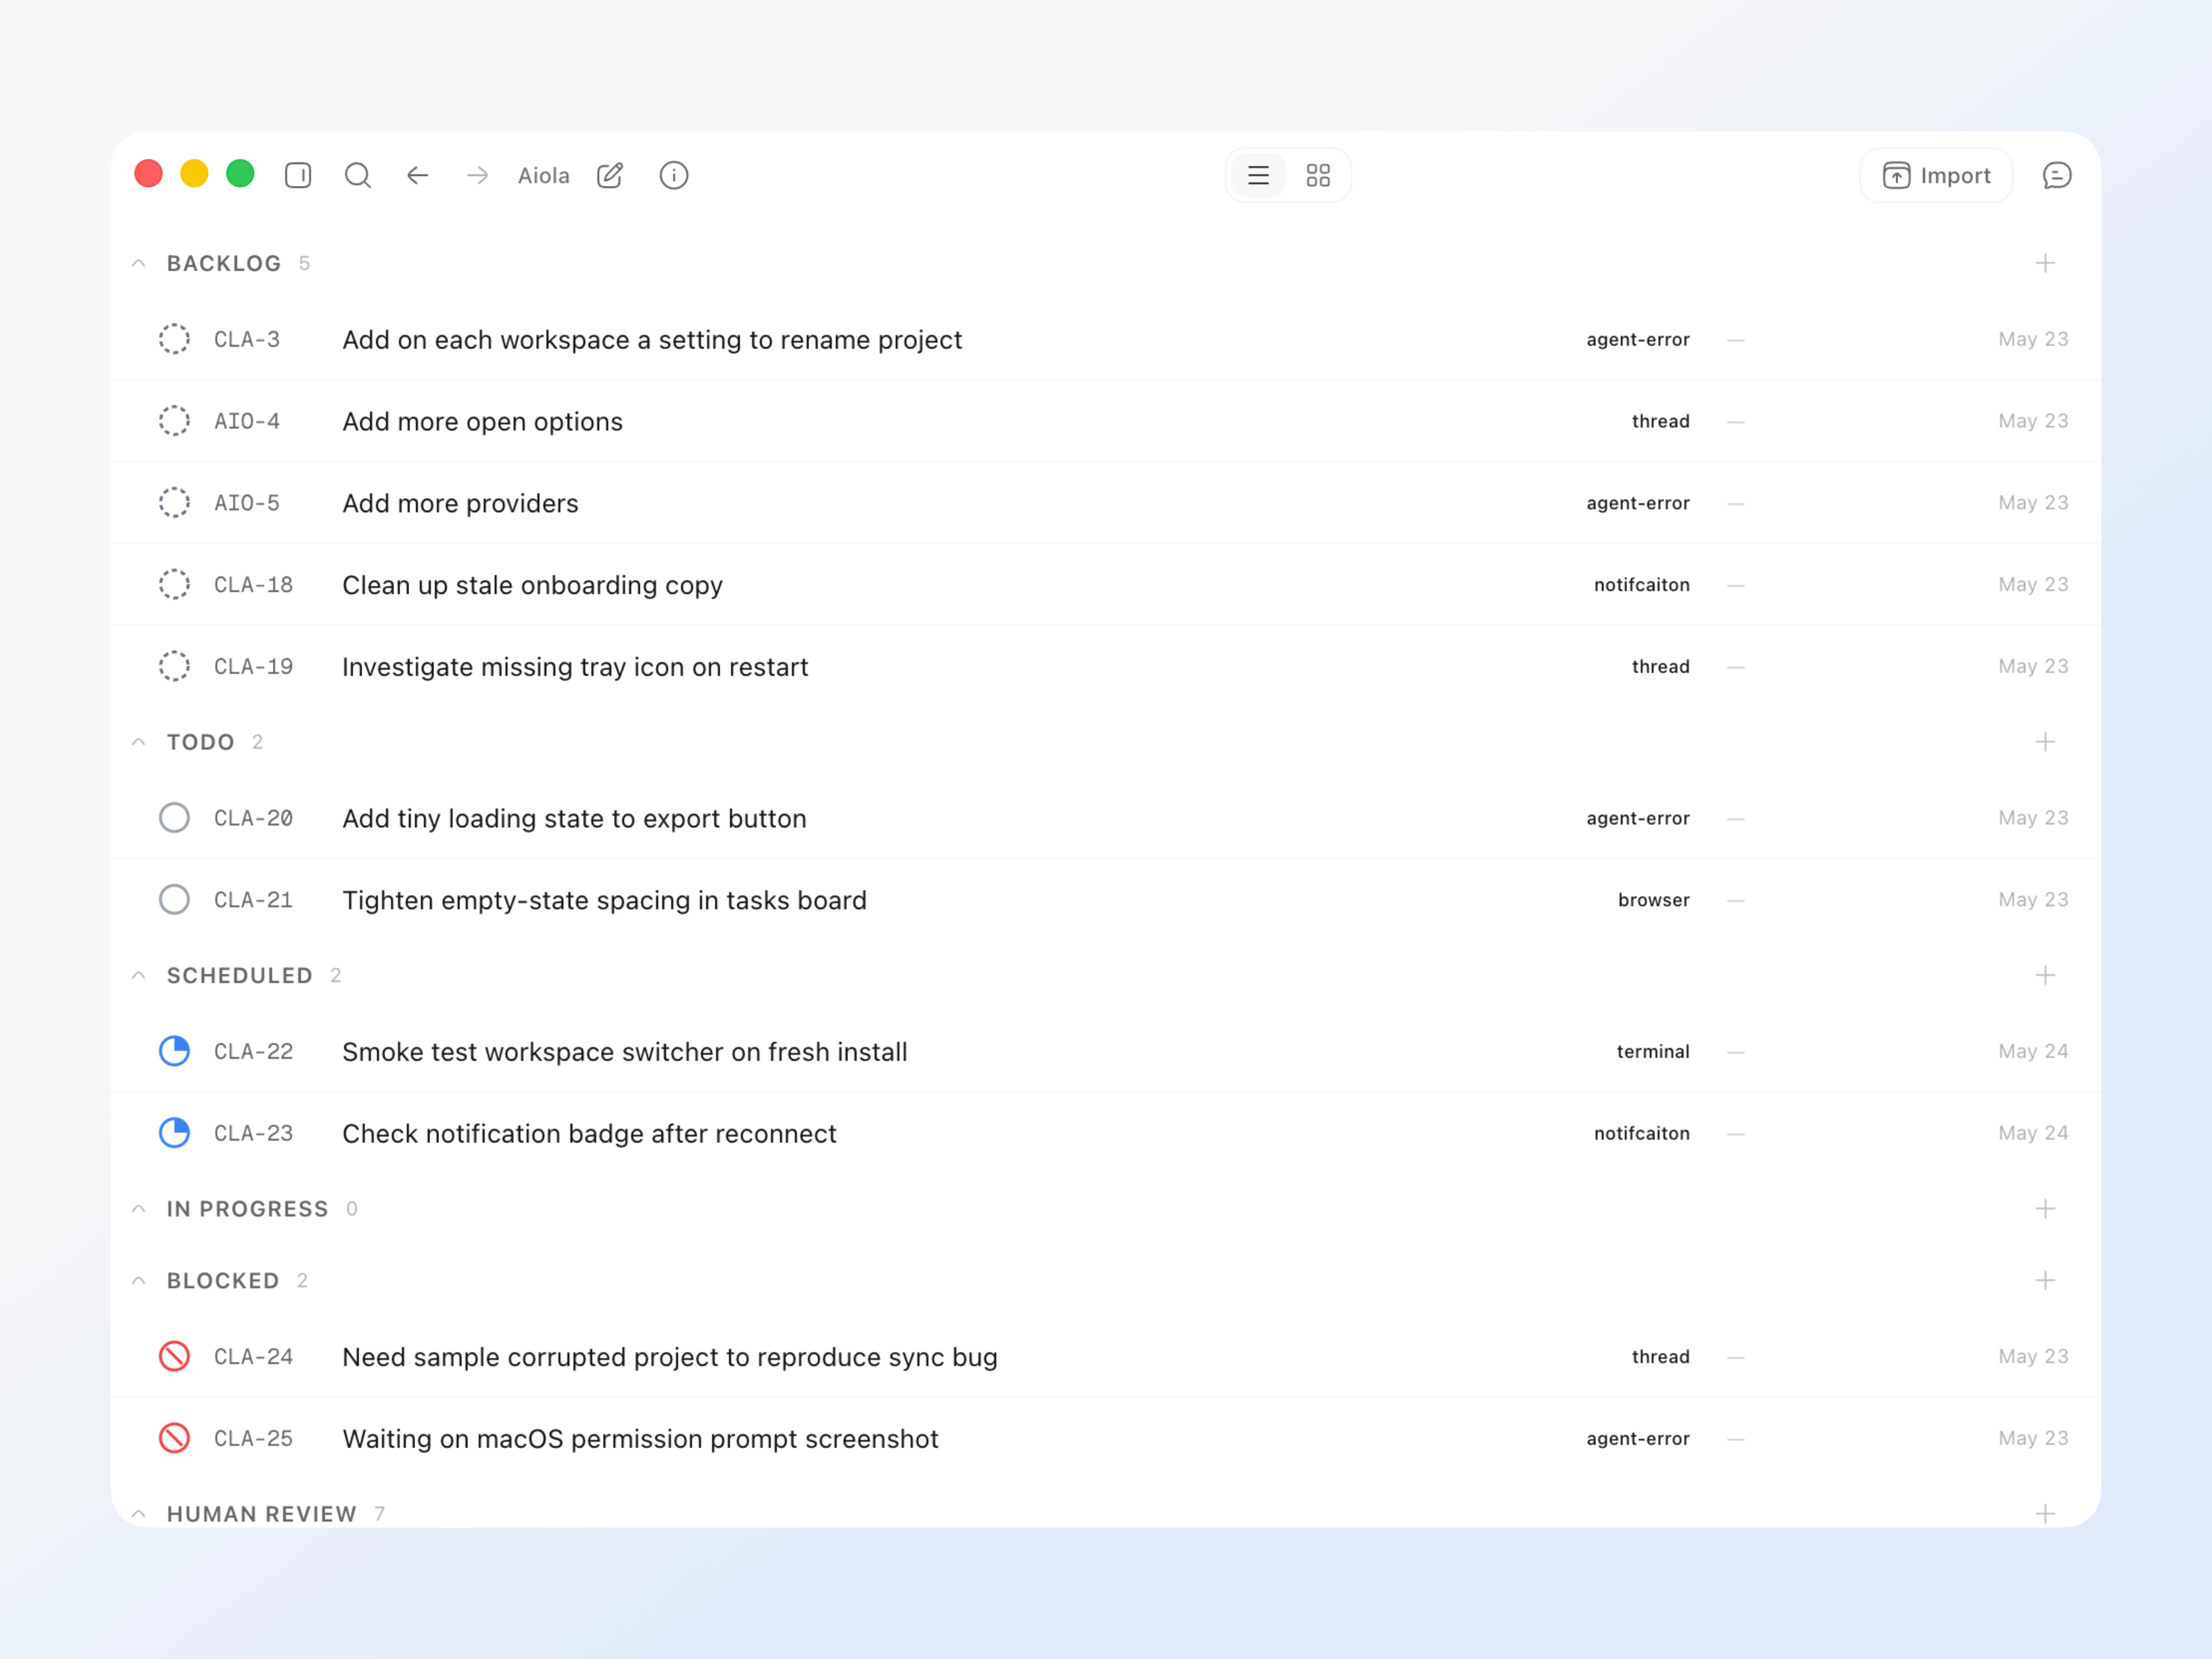The height and width of the screenshot is (1659, 2212).
Task: Collapse the HUMAN REVIEW section
Action: (x=139, y=1514)
